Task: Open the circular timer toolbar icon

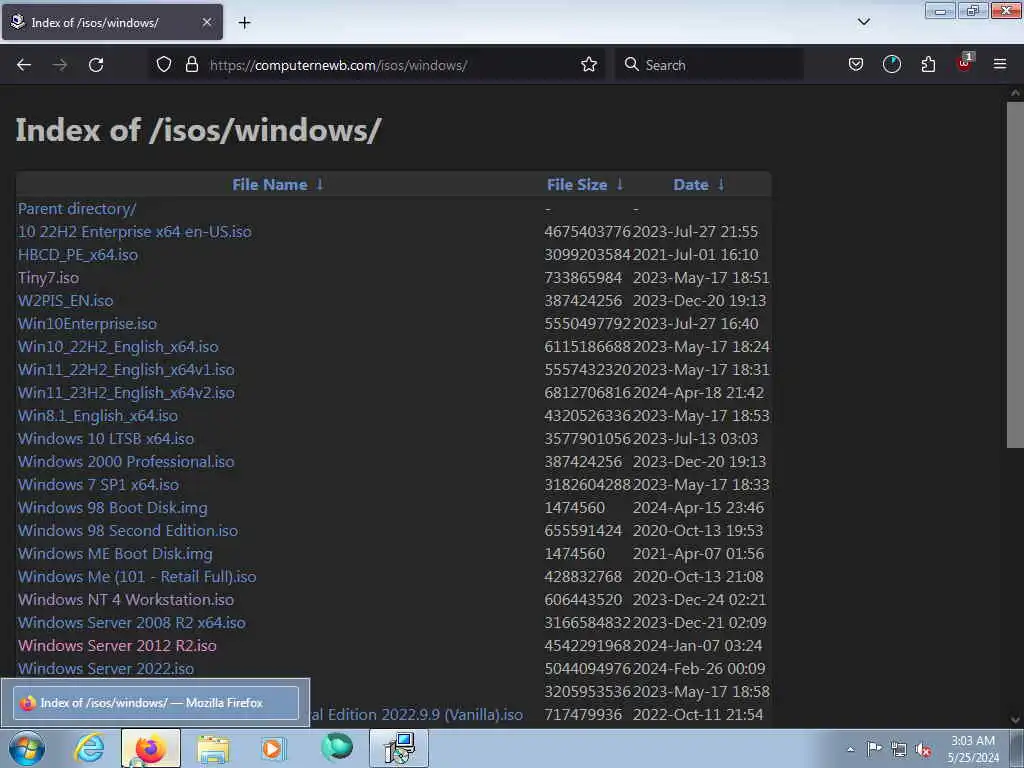Action: [x=891, y=64]
